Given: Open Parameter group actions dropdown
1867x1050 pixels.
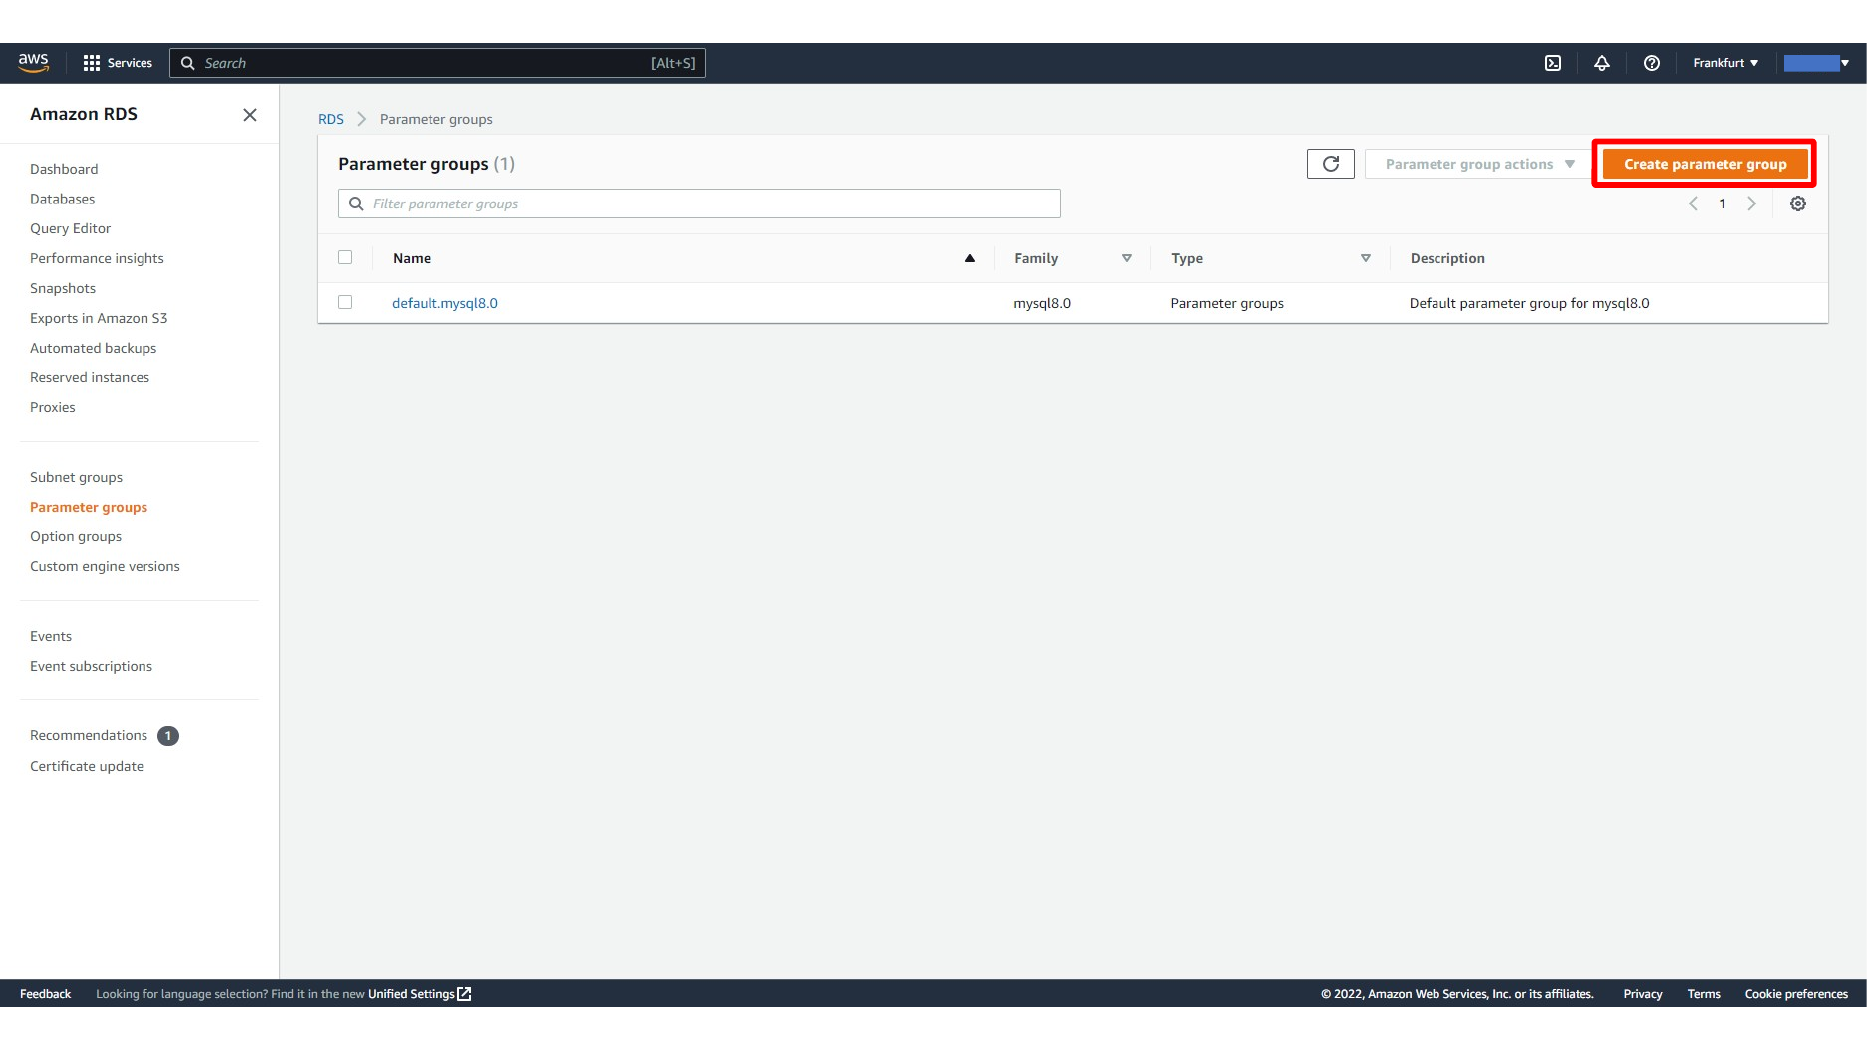Looking at the screenshot, I should click(x=1480, y=164).
